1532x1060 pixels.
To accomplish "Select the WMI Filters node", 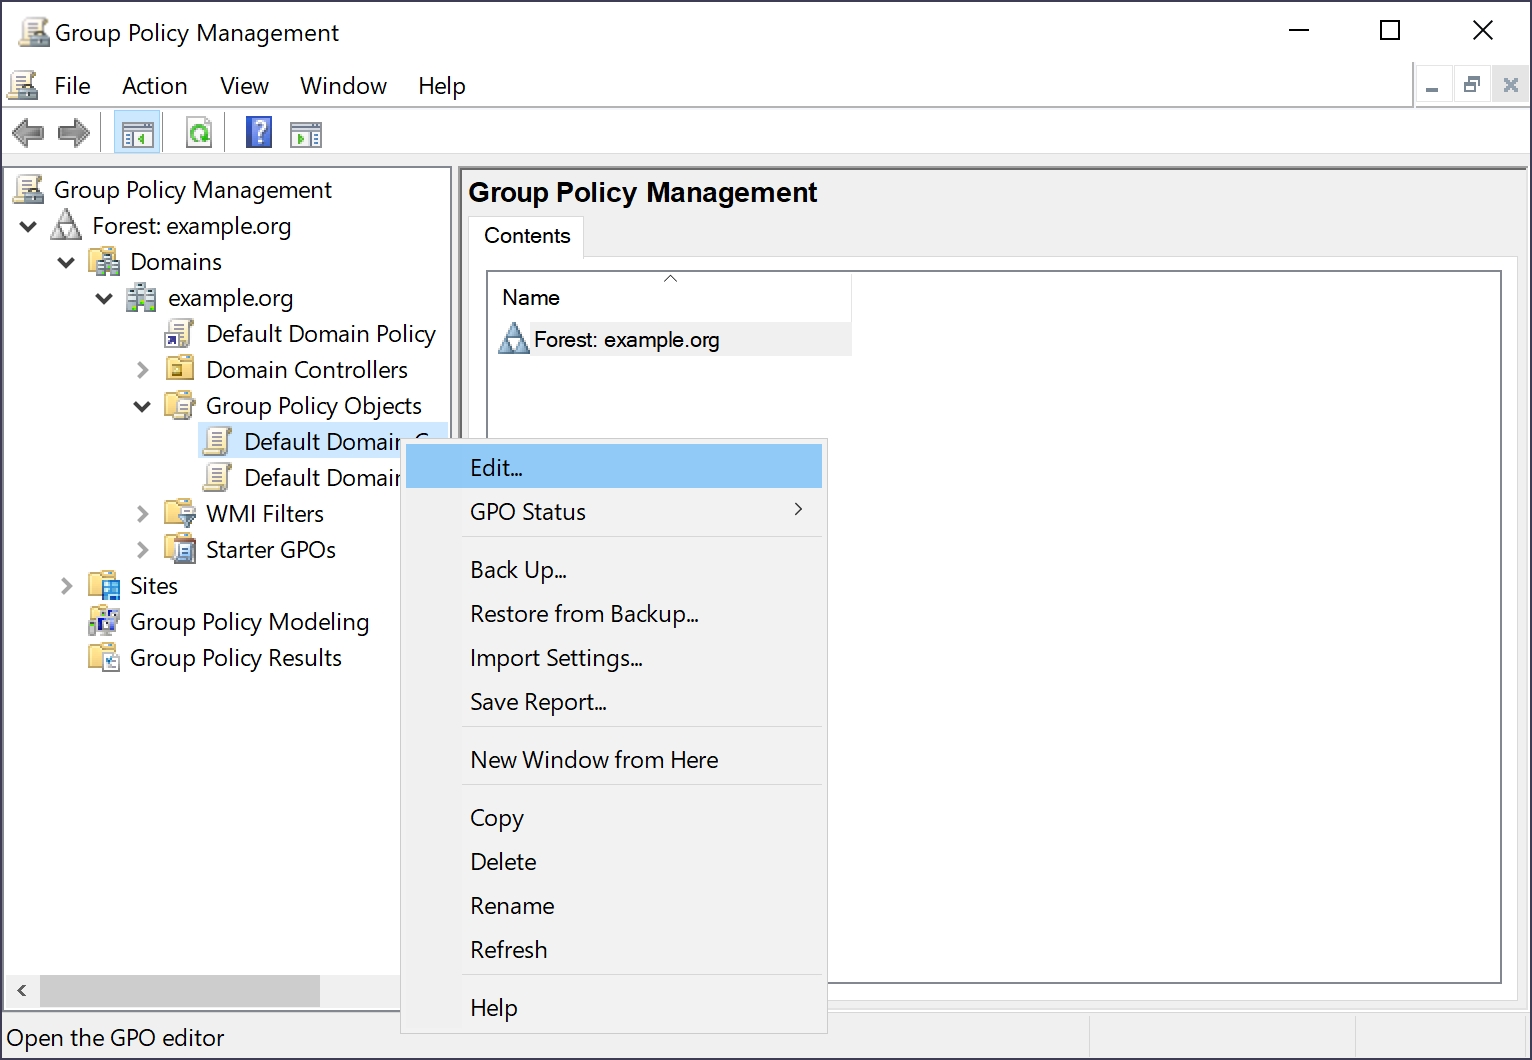I will (265, 513).
